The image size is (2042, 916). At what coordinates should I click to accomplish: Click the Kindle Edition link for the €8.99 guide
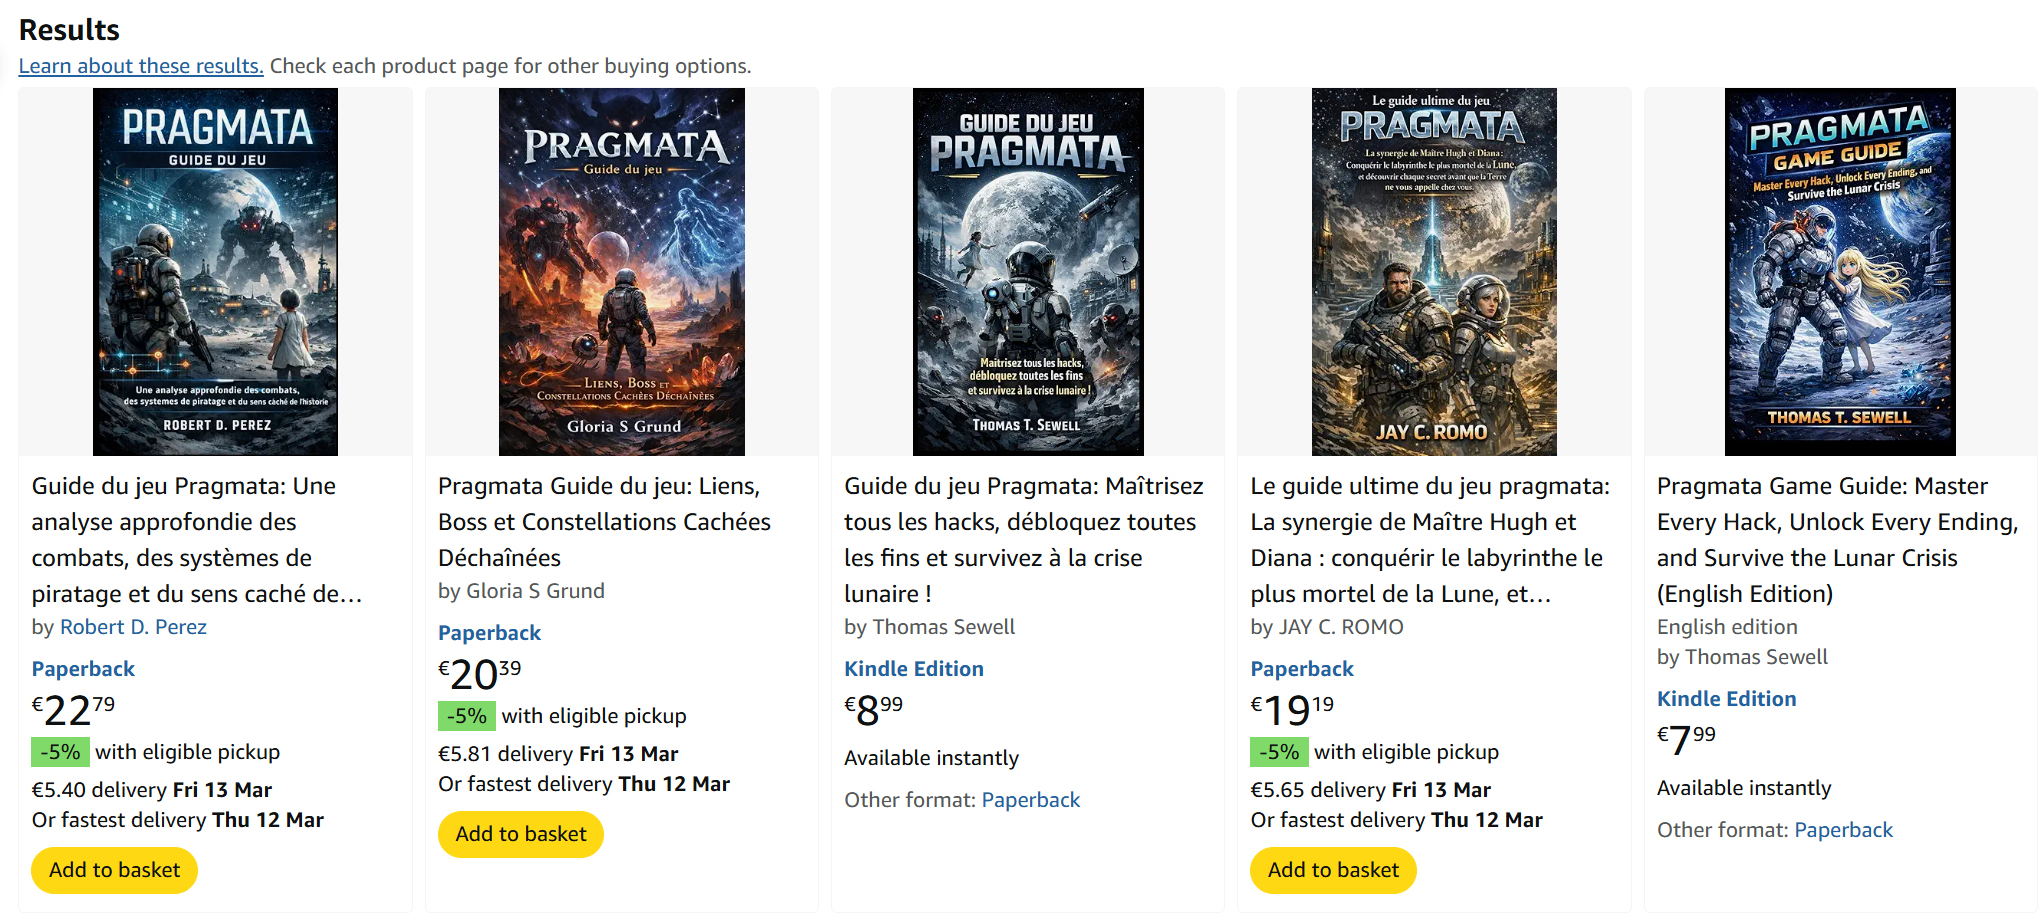tap(913, 668)
